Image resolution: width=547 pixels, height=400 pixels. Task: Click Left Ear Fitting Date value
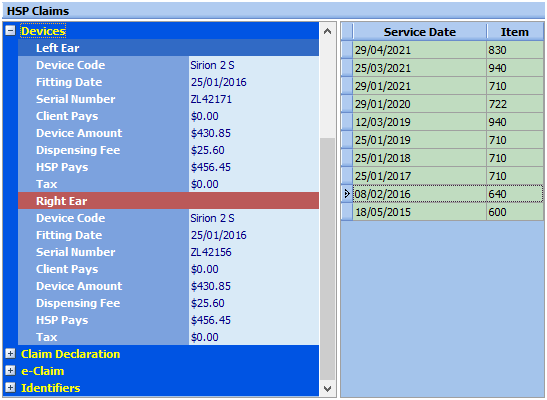click(219, 82)
